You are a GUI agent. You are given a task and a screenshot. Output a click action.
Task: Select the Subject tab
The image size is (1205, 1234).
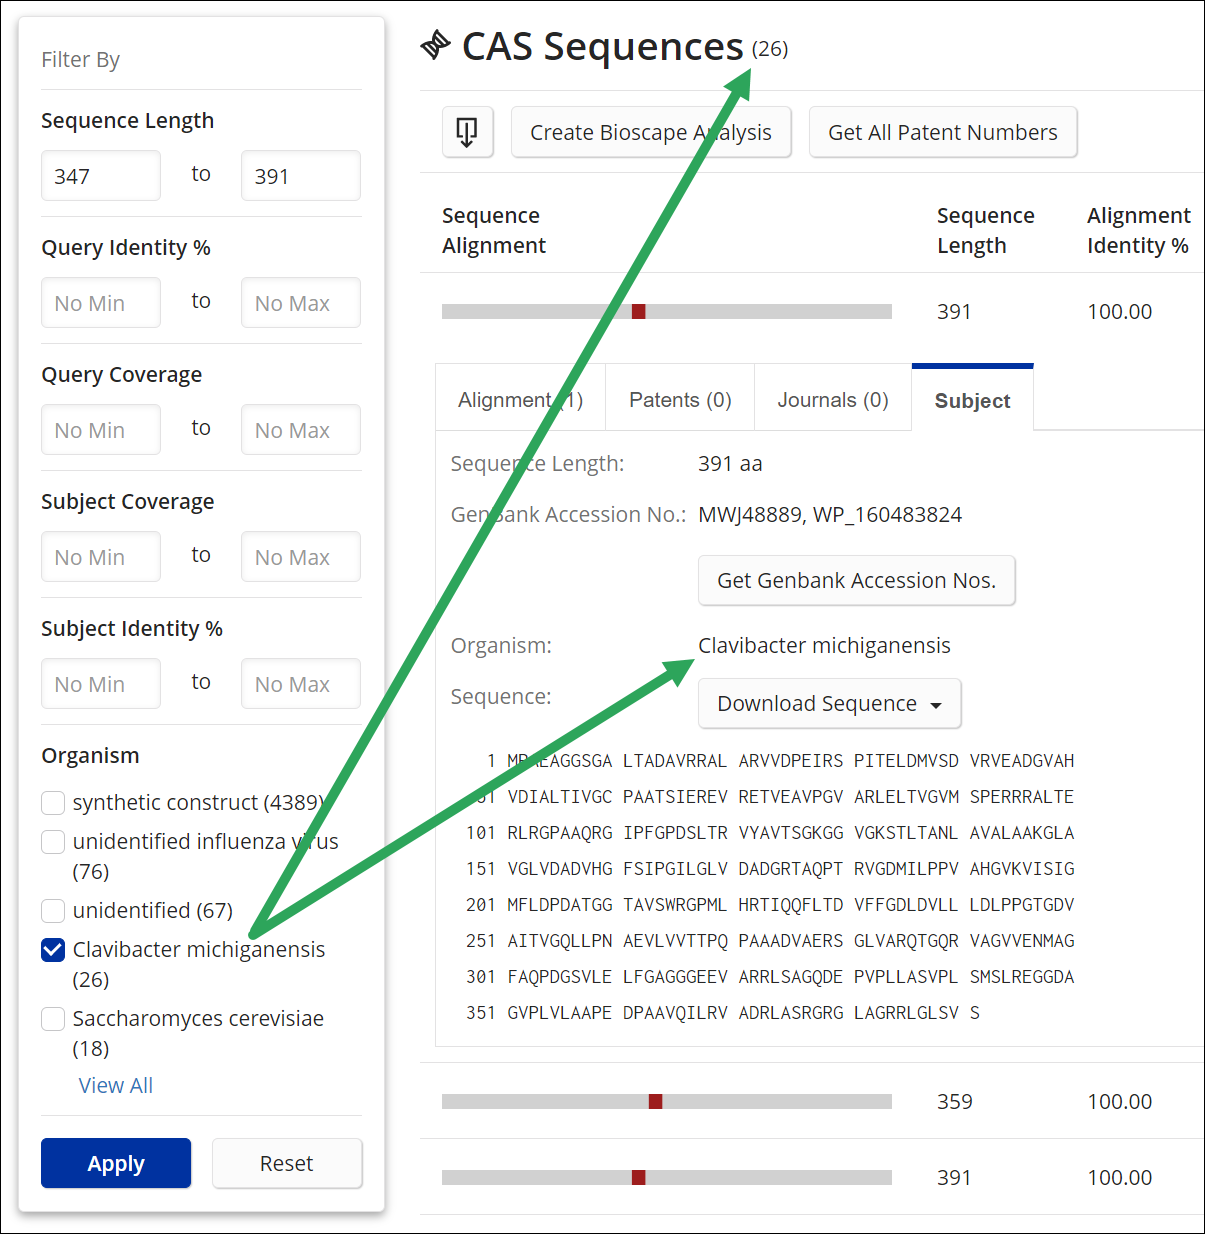(972, 400)
